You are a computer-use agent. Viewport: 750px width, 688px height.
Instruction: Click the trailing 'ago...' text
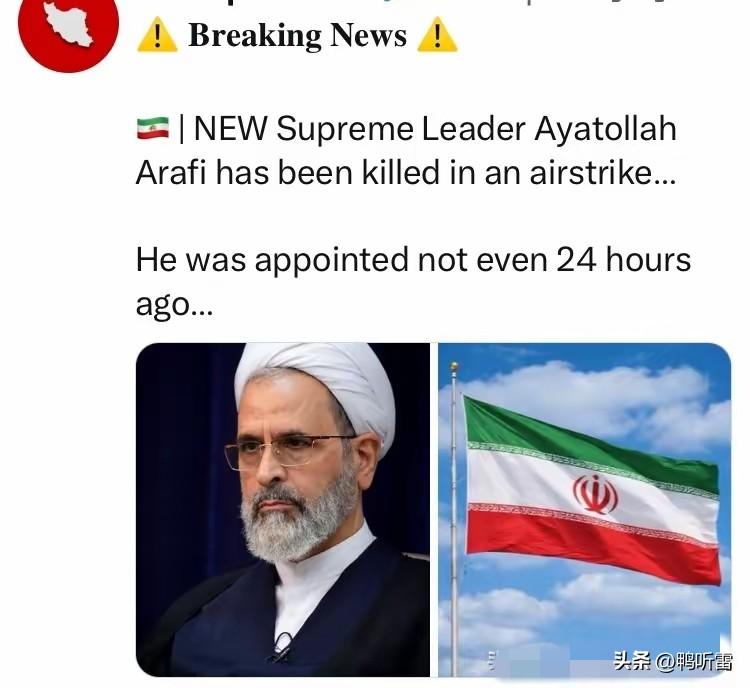click(x=174, y=304)
